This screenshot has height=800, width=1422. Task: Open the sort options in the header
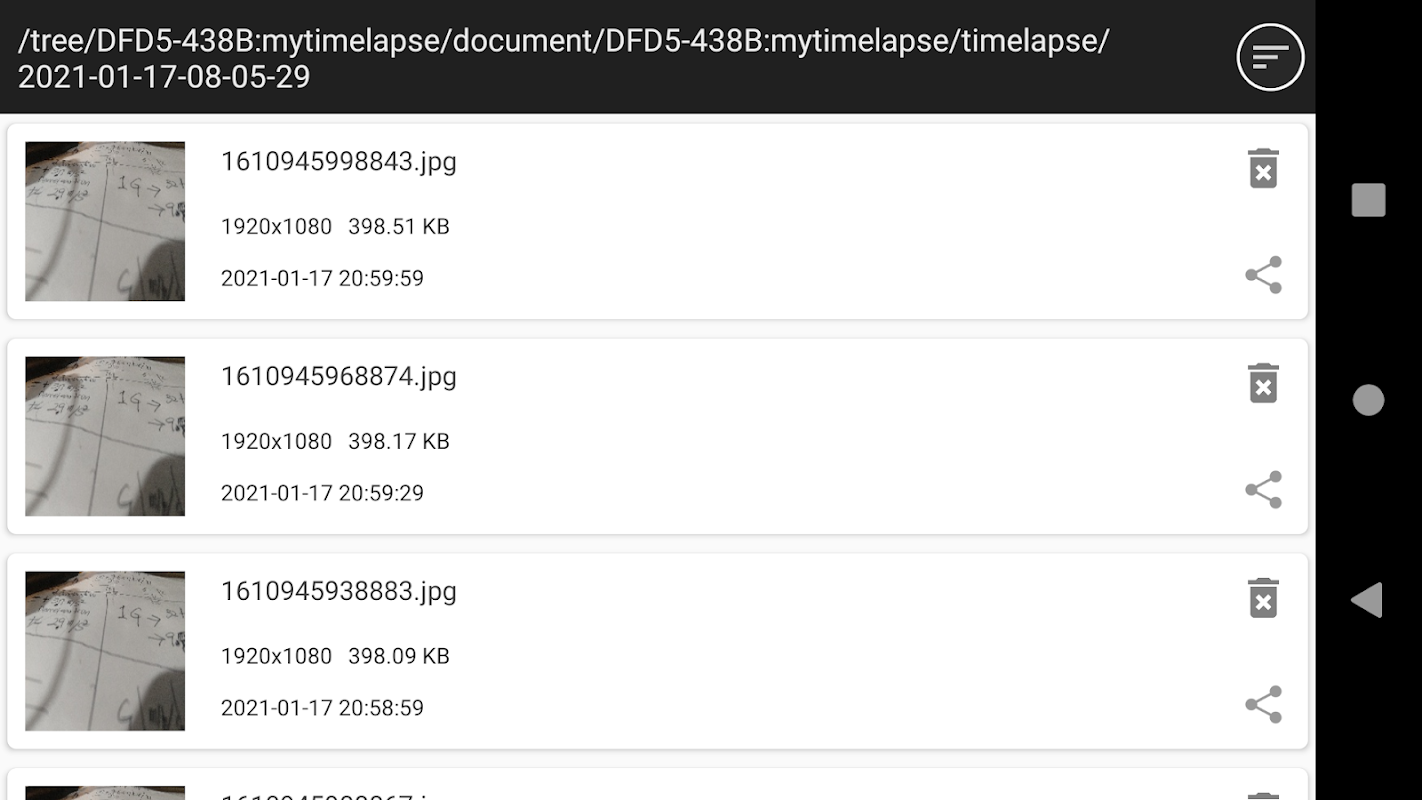tap(1270, 57)
